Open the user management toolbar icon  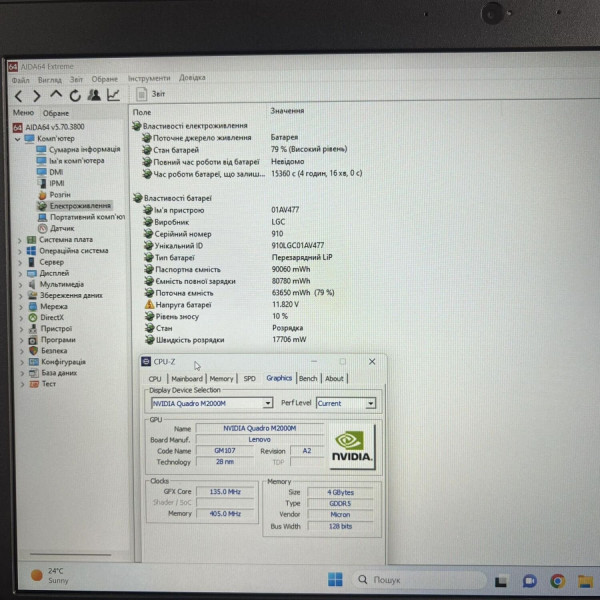coord(94,95)
